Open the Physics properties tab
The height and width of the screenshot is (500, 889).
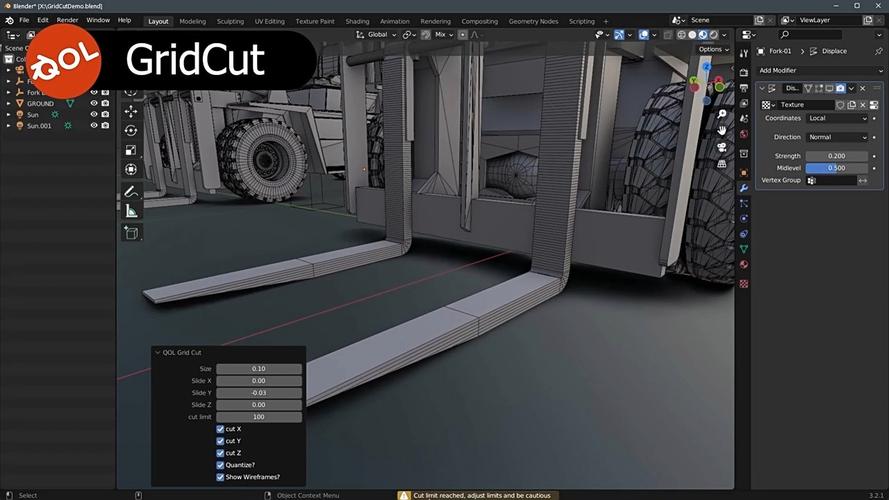click(744, 218)
